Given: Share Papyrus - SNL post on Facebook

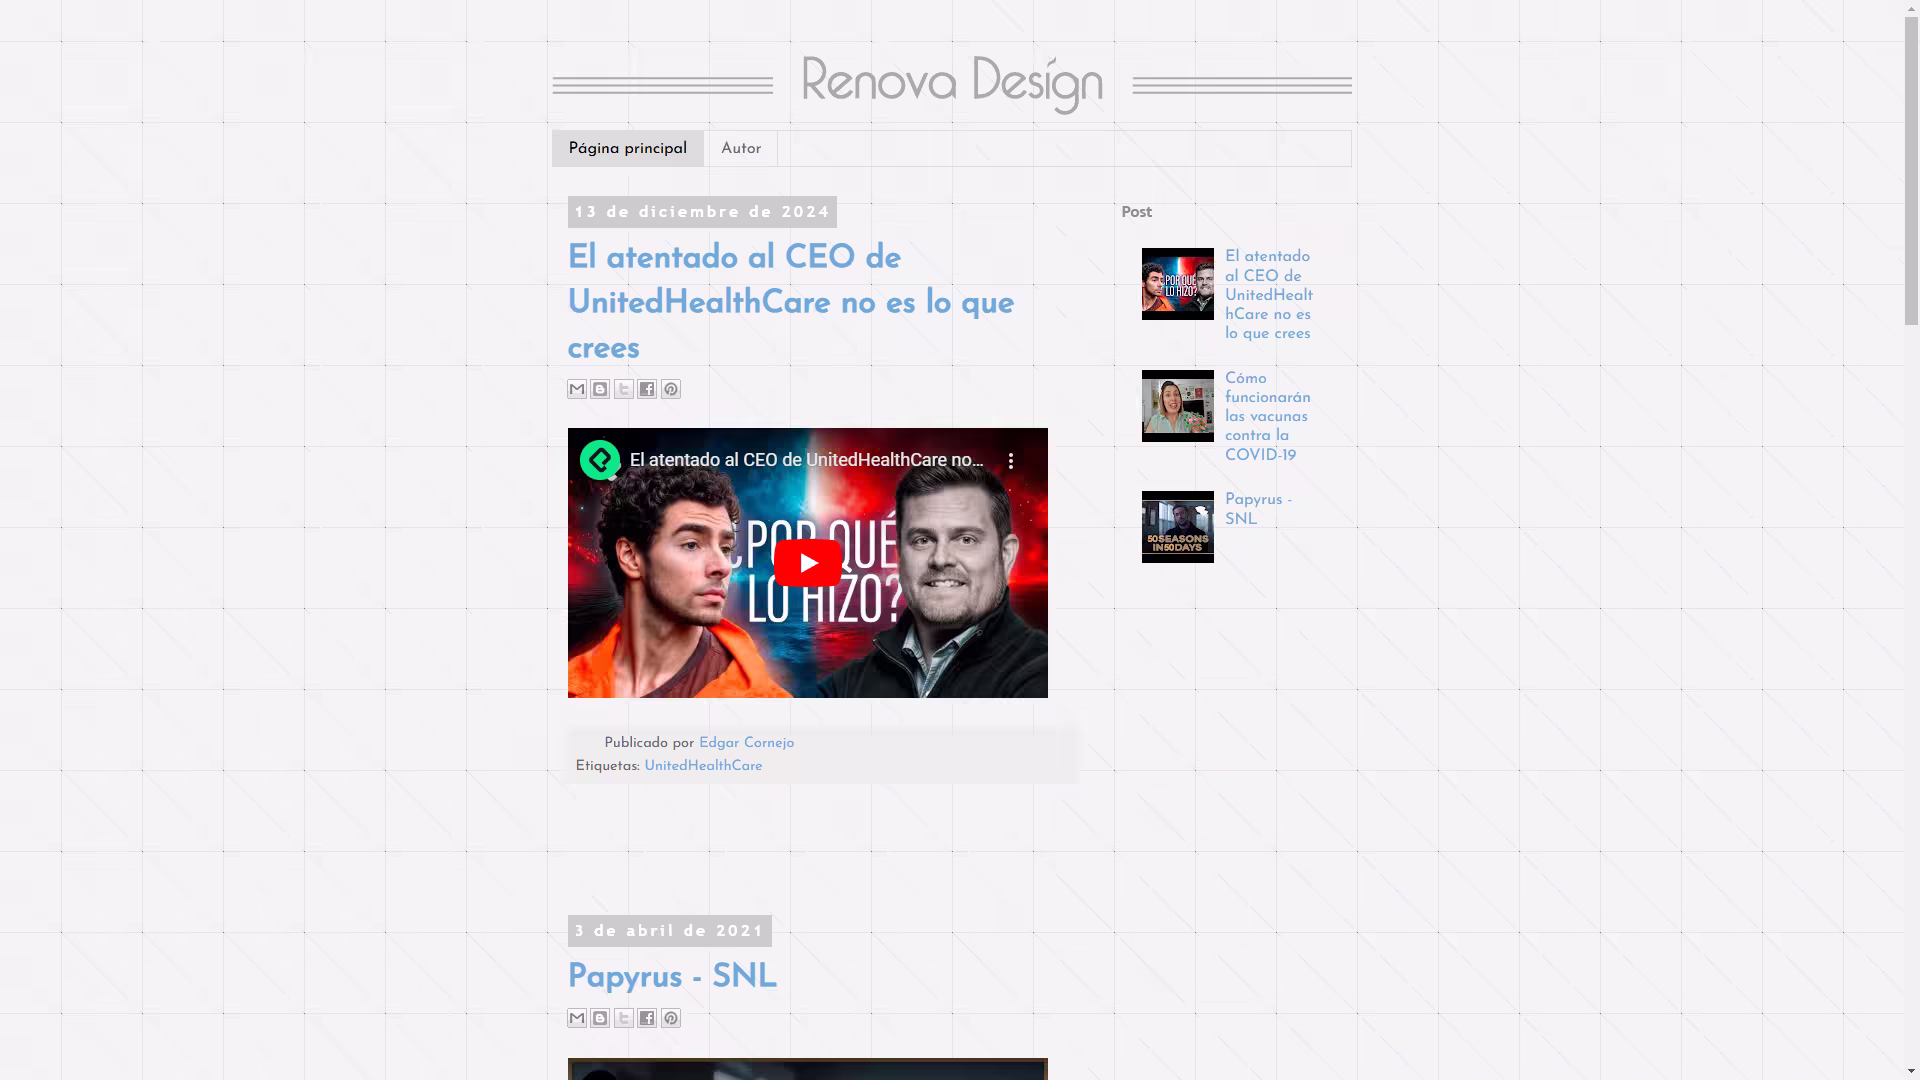Looking at the screenshot, I should tap(647, 1018).
